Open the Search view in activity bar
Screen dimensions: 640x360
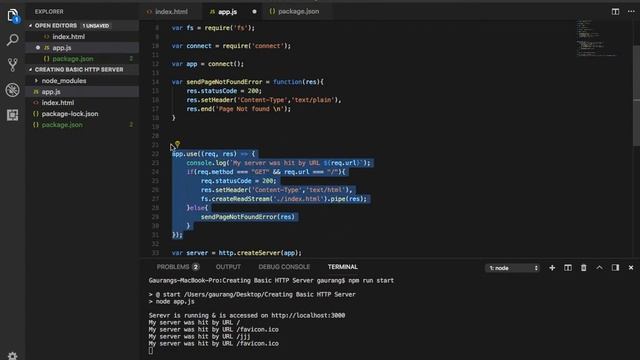tap(13, 40)
